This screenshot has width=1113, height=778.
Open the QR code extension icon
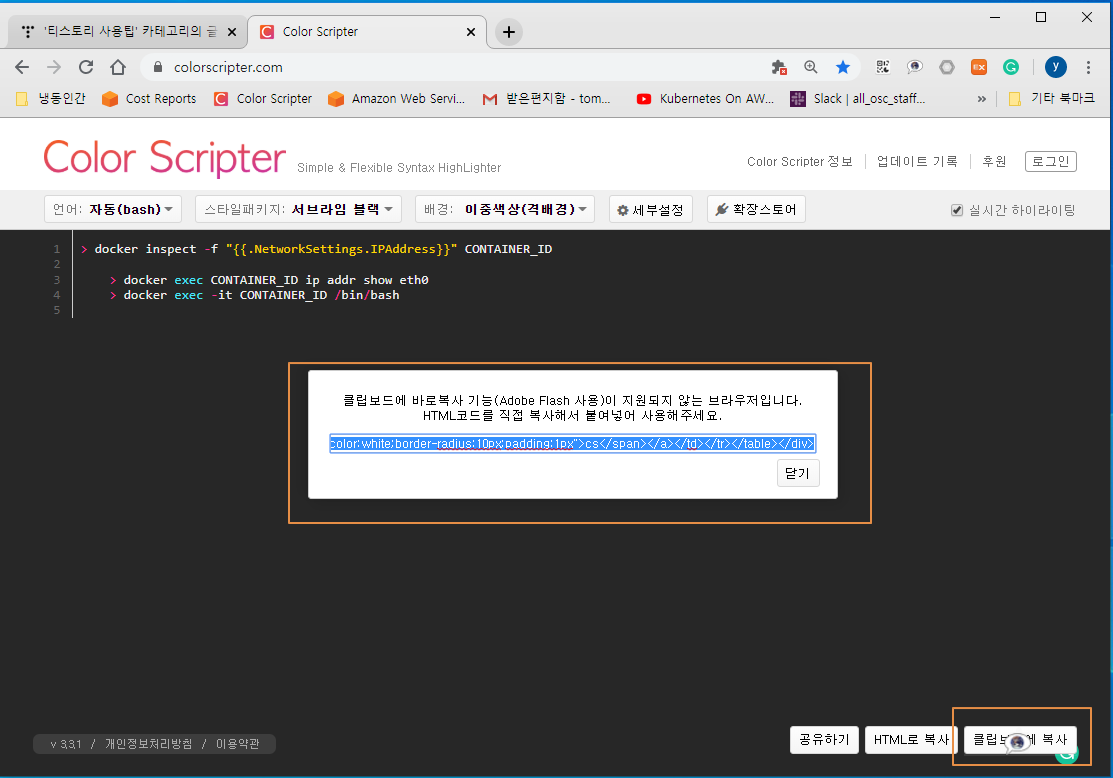[882, 67]
